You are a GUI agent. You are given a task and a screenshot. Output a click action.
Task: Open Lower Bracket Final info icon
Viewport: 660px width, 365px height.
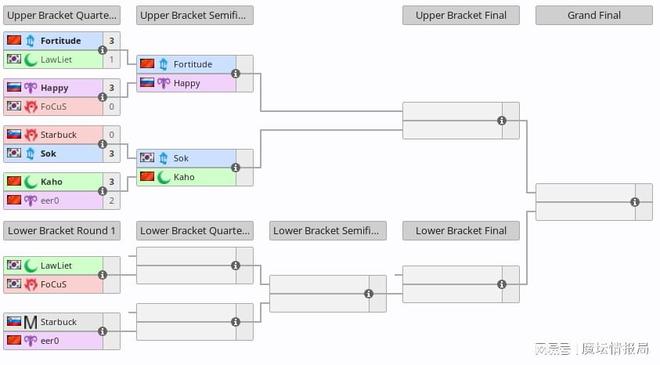click(502, 284)
